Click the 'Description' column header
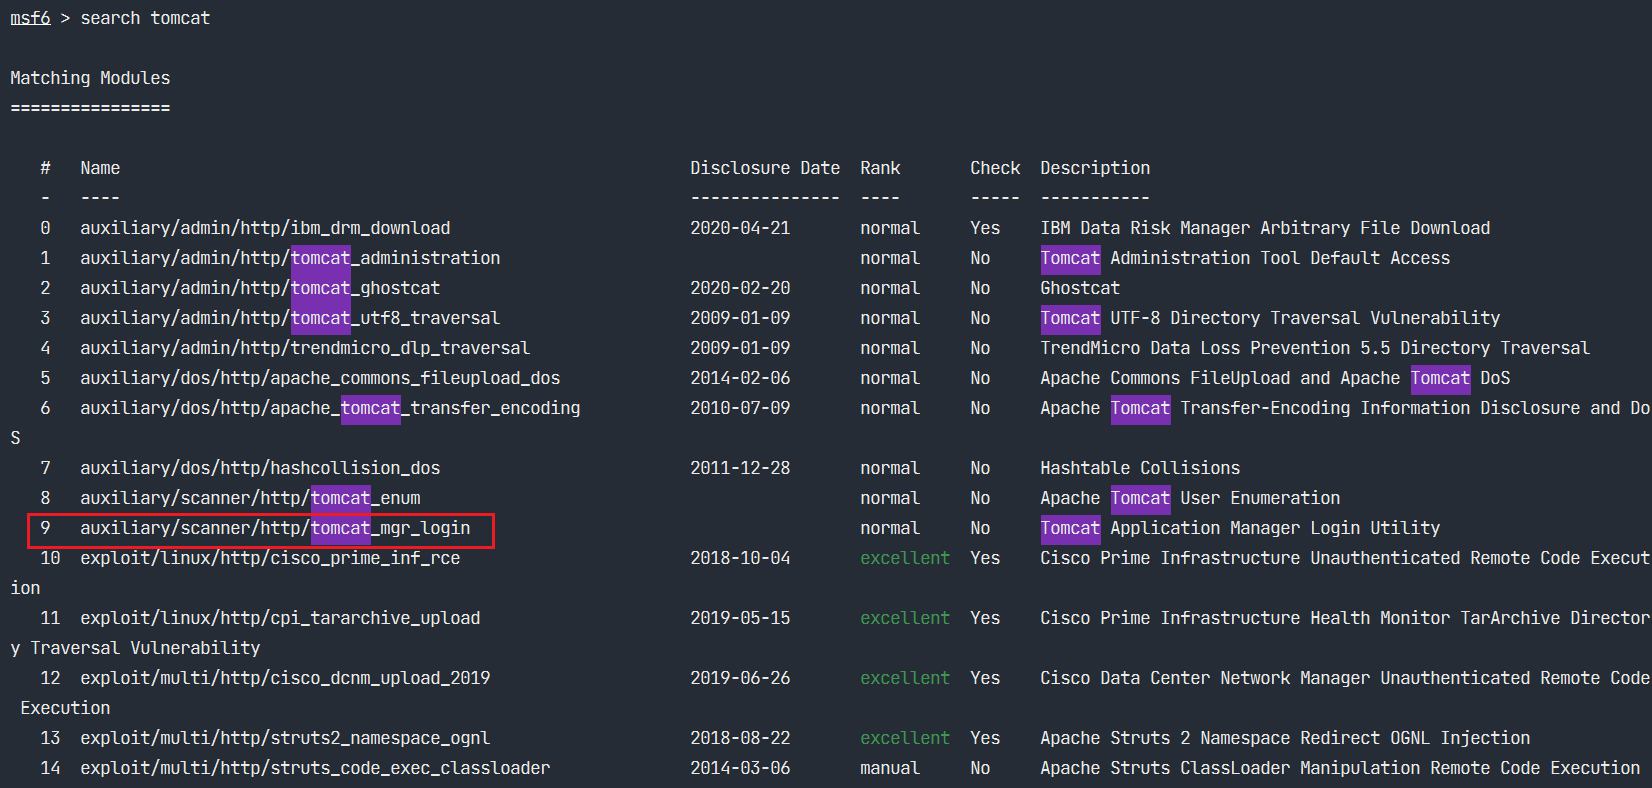This screenshot has height=788, width=1652. pyautogui.click(x=1095, y=168)
